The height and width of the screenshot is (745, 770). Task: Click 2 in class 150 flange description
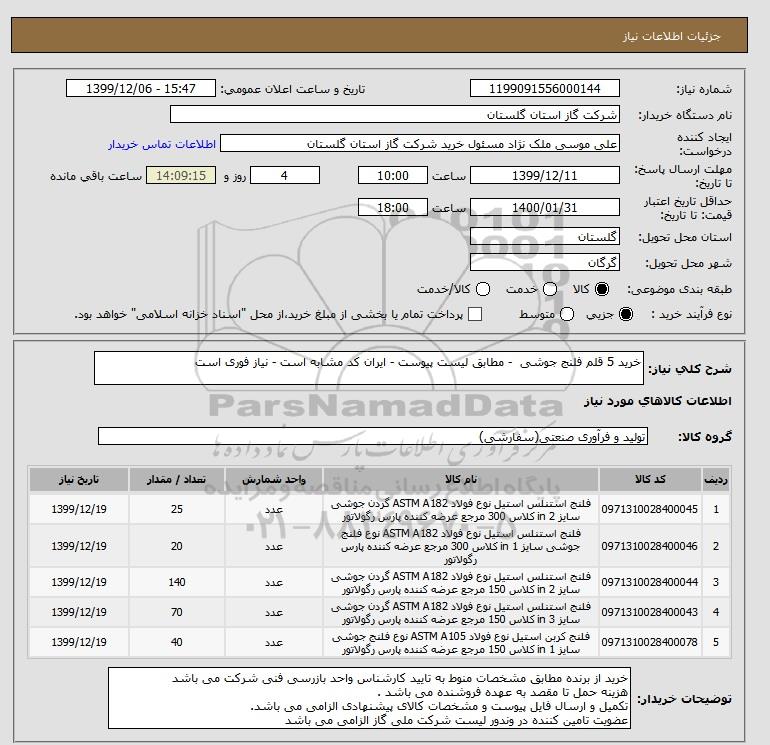461,582
